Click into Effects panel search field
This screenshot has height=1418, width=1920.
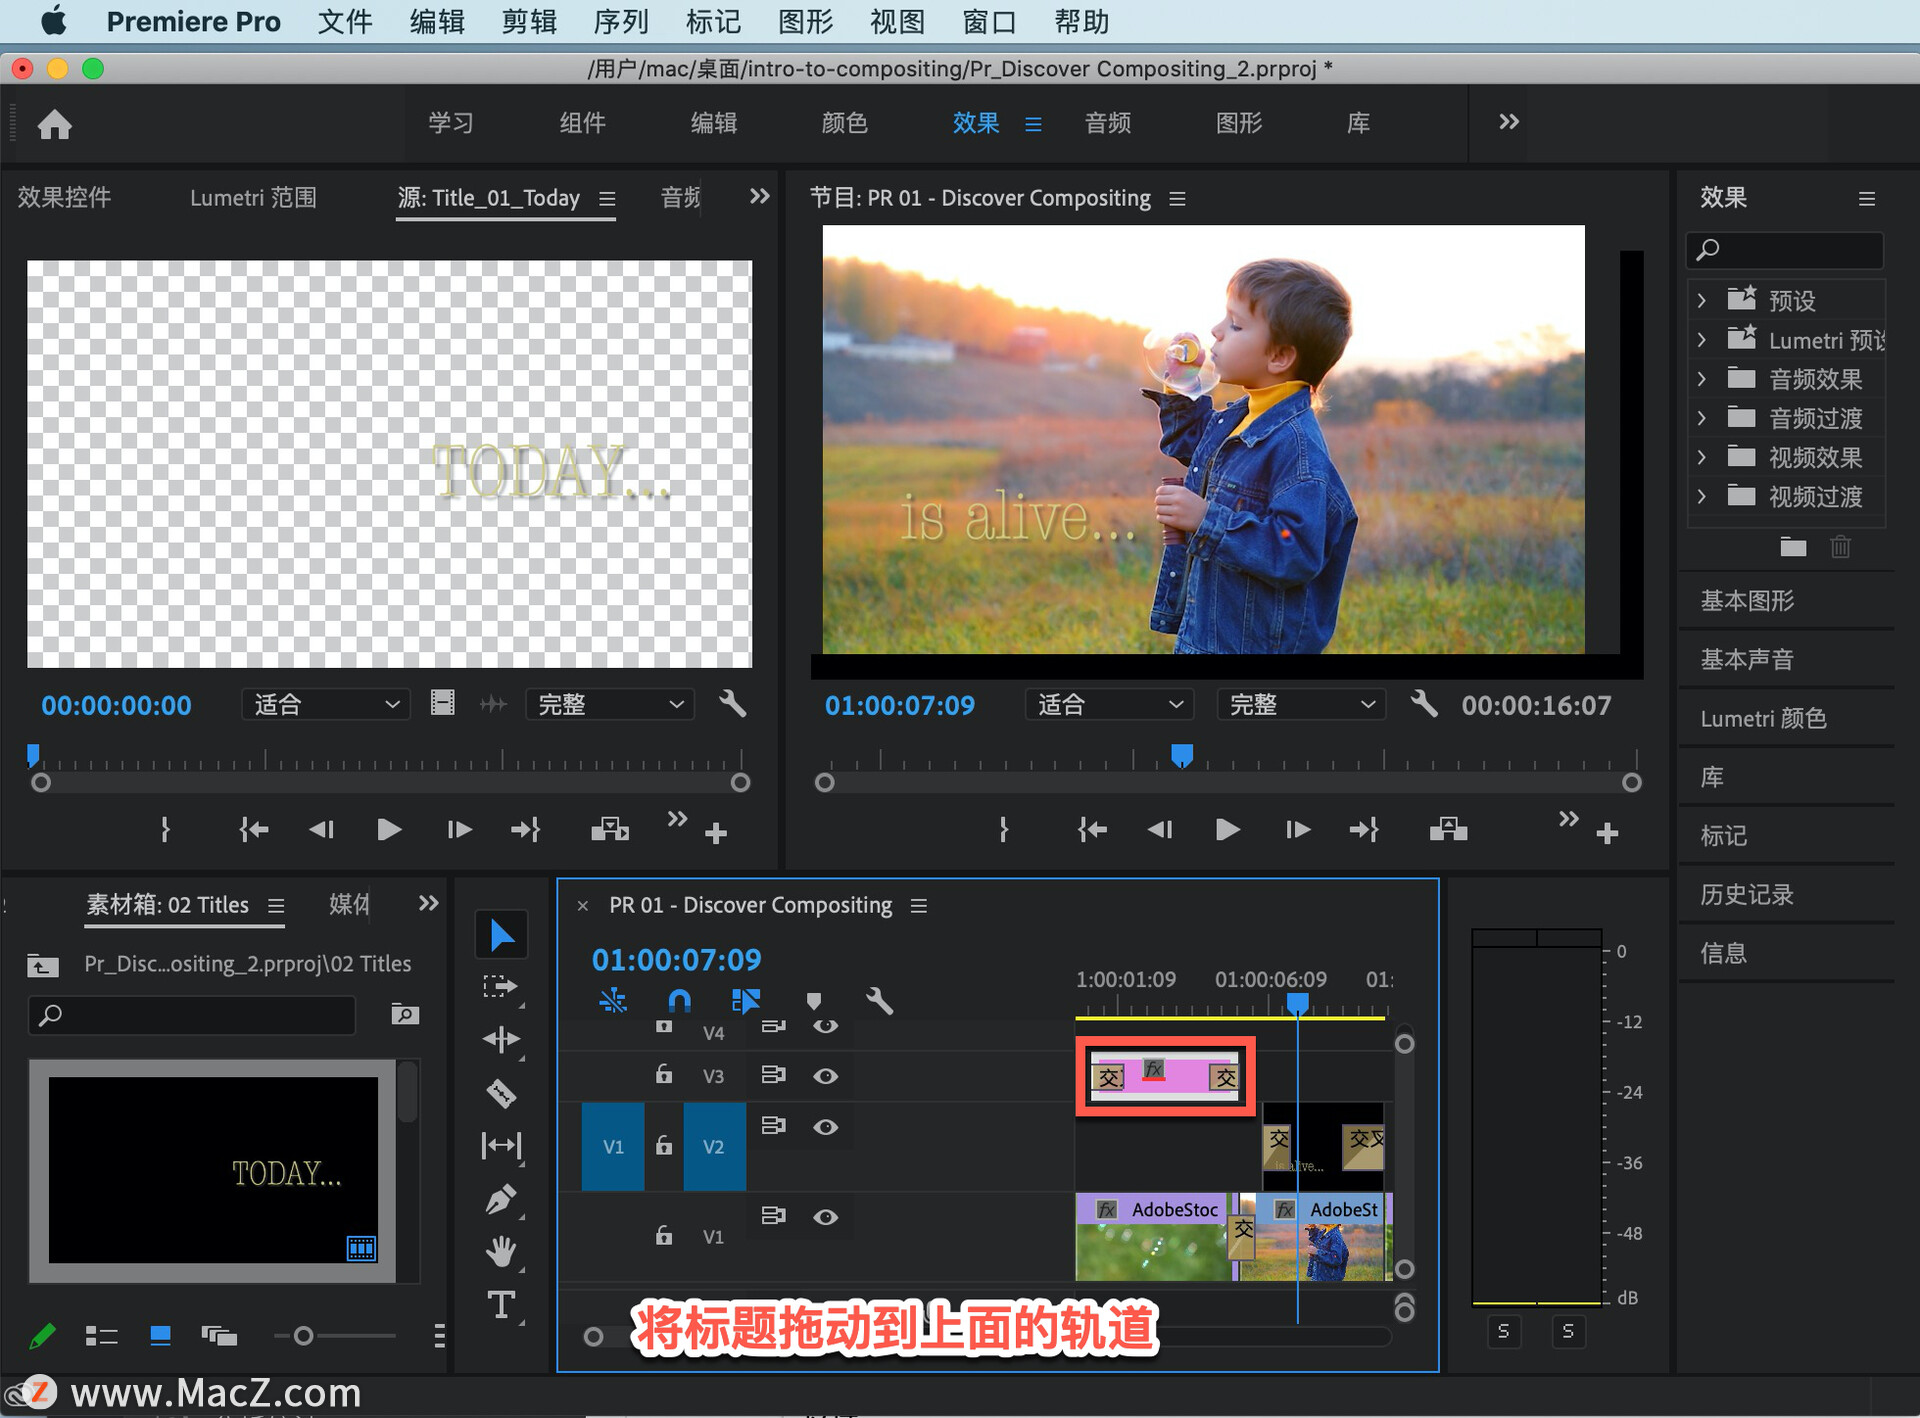[x=1785, y=249]
